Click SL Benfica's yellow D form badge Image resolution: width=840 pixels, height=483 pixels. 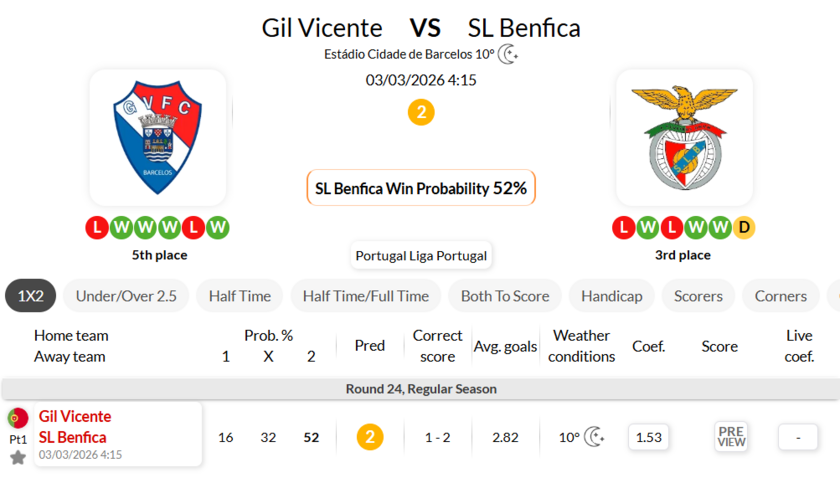(744, 228)
